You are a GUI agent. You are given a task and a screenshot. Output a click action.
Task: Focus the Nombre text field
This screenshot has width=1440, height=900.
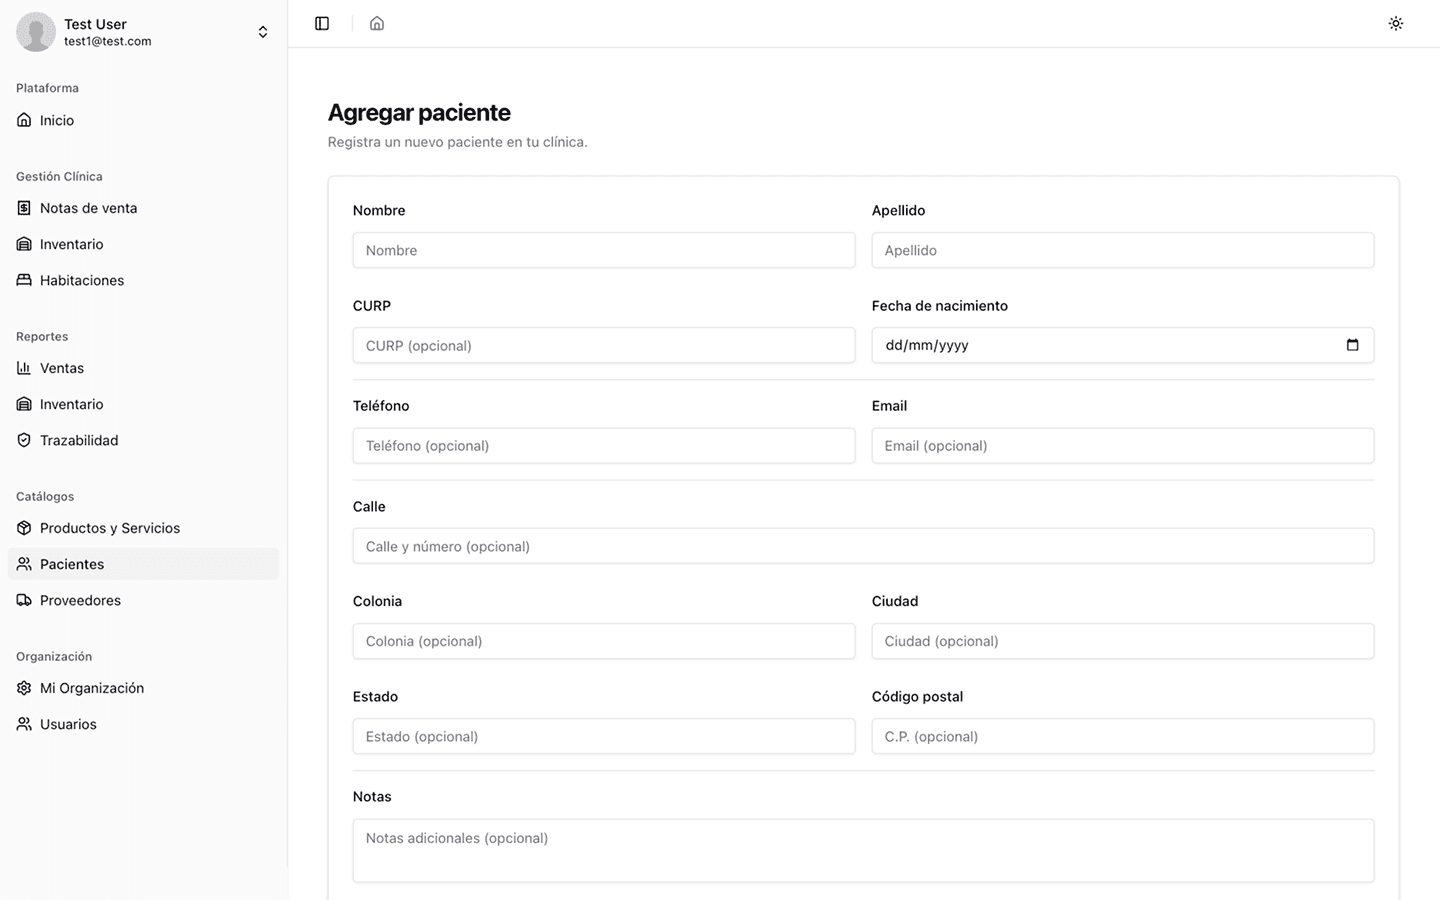click(603, 250)
